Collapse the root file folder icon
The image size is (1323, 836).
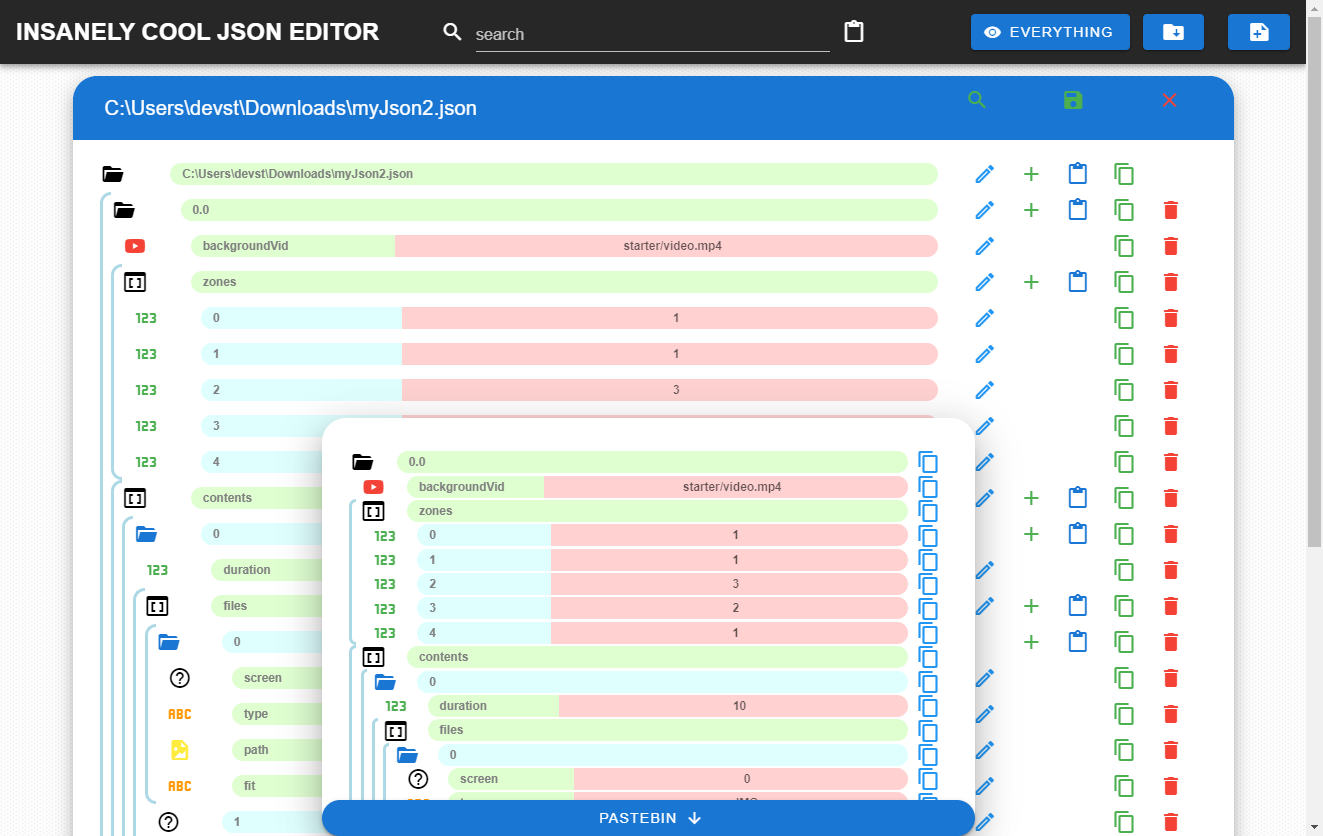(x=113, y=174)
